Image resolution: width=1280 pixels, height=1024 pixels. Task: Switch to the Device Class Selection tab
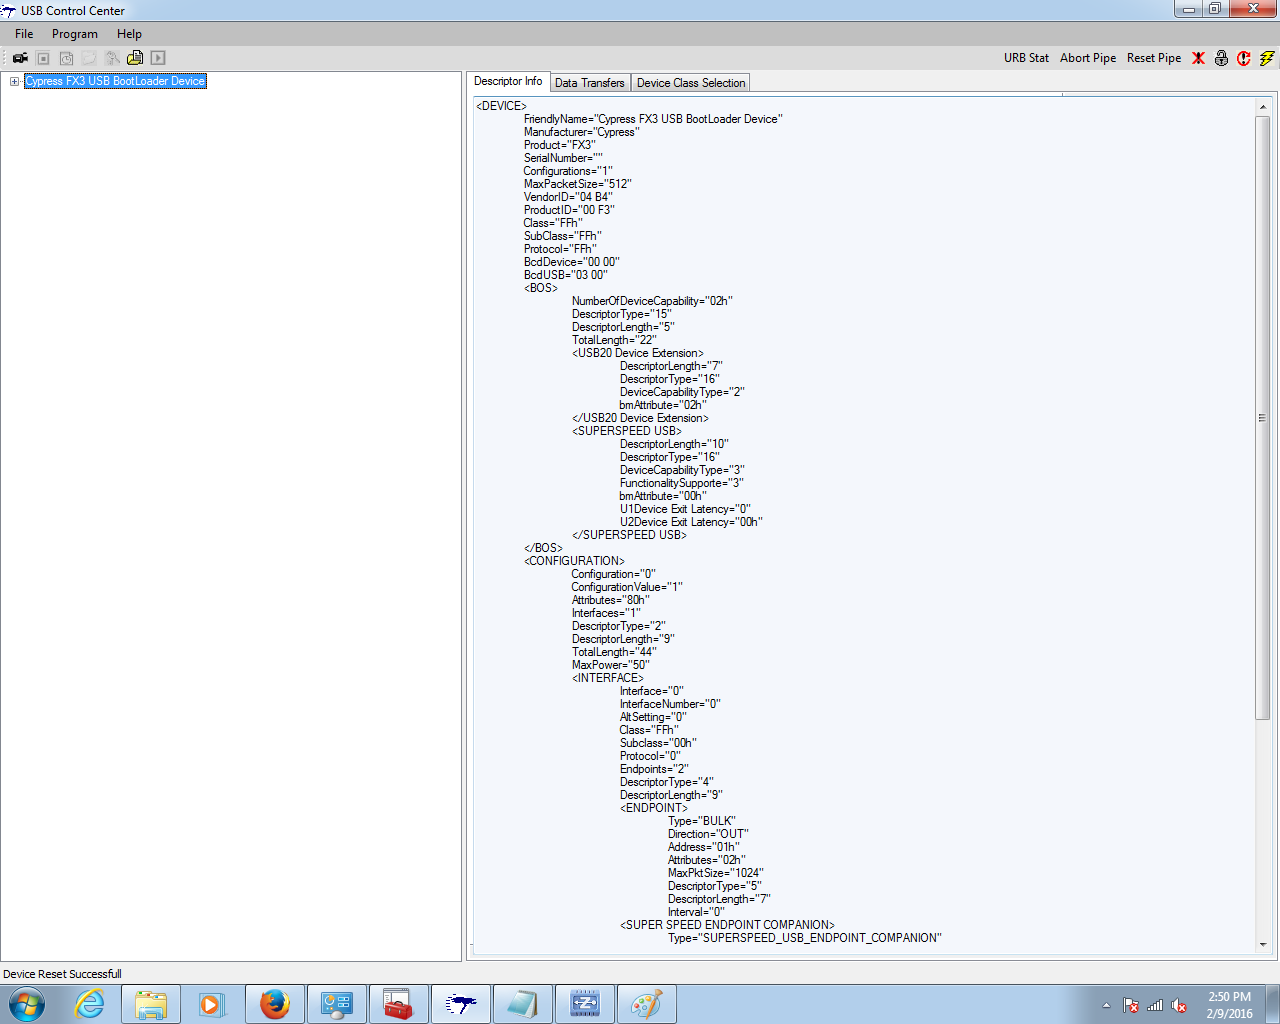coord(691,83)
